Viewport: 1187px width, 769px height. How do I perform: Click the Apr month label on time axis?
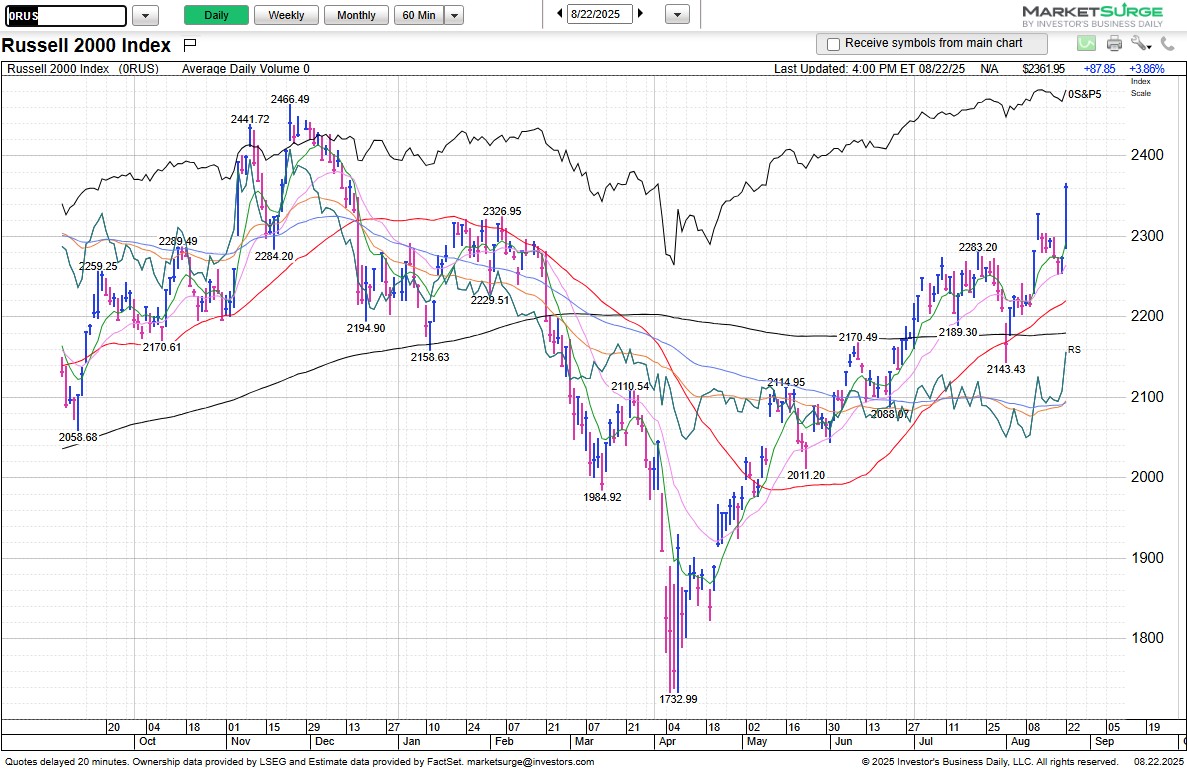[x=667, y=742]
